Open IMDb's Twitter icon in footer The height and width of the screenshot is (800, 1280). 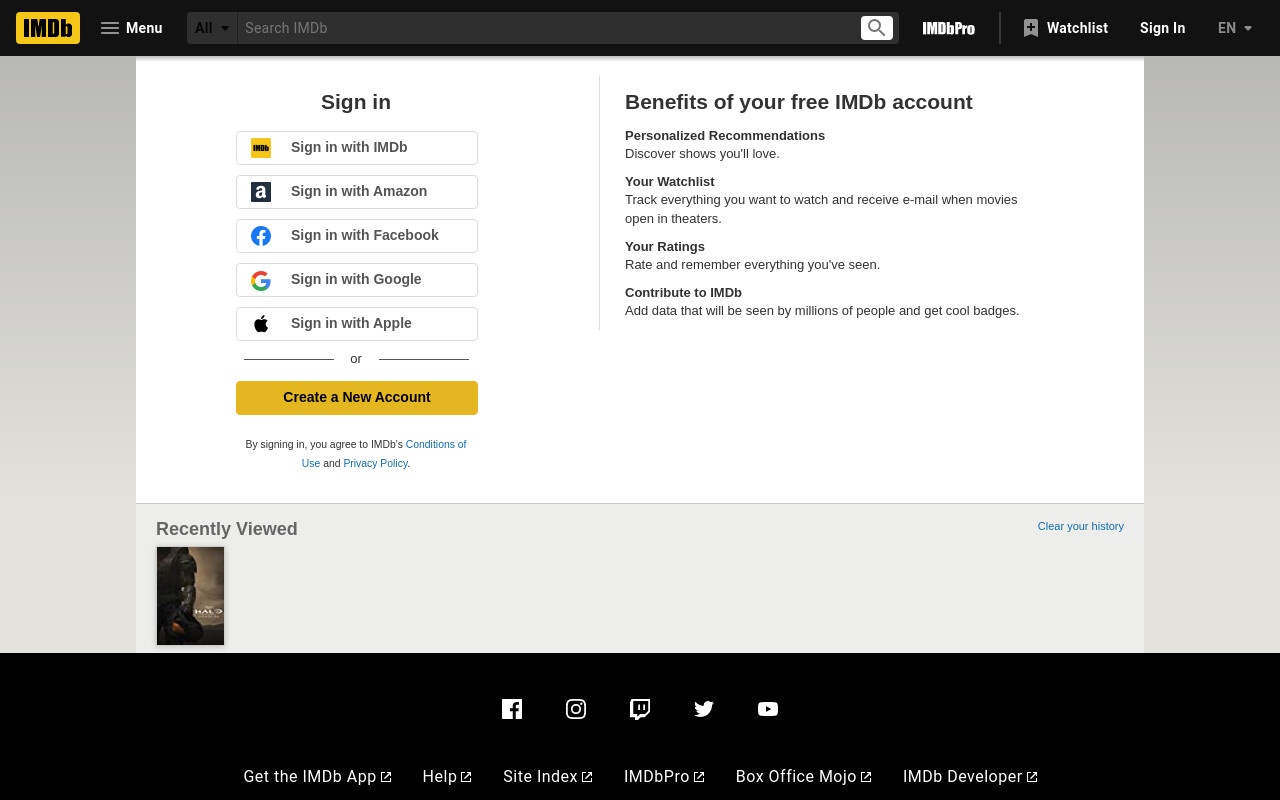point(704,709)
